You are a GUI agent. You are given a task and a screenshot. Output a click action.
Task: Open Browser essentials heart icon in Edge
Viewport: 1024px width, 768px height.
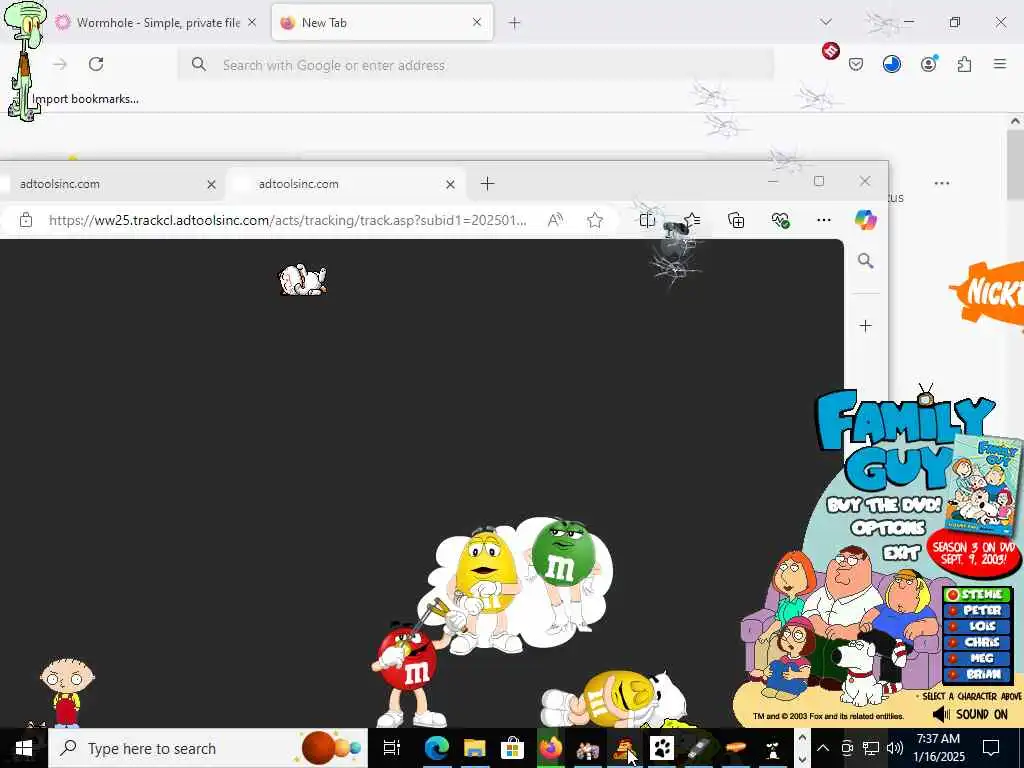click(x=780, y=220)
